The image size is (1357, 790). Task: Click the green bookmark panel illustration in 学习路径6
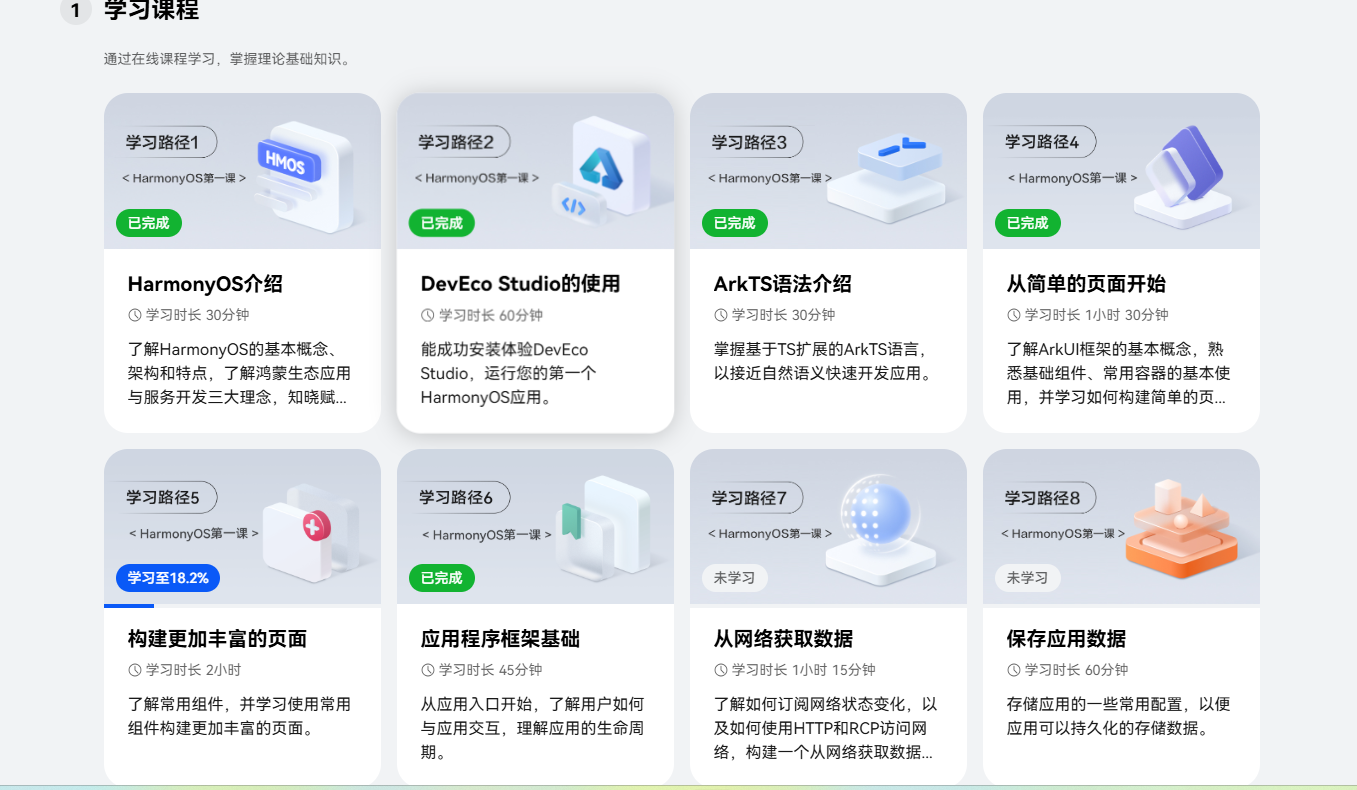click(603, 527)
